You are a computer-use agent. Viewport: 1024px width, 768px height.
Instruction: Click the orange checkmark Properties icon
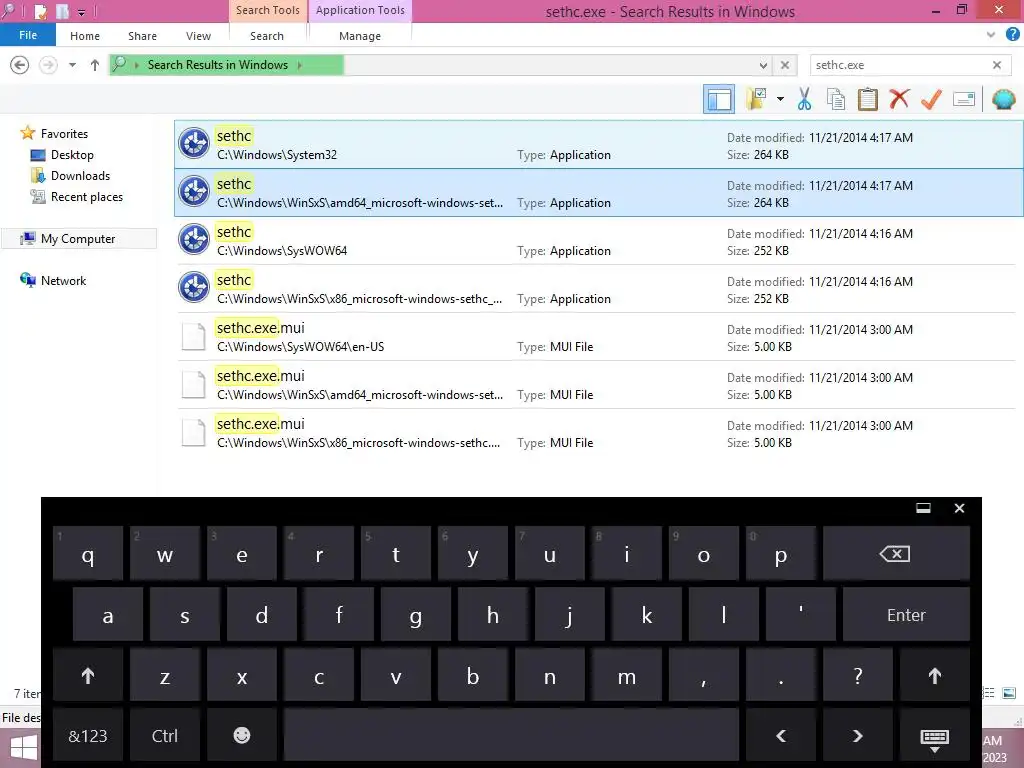[x=931, y=99]
